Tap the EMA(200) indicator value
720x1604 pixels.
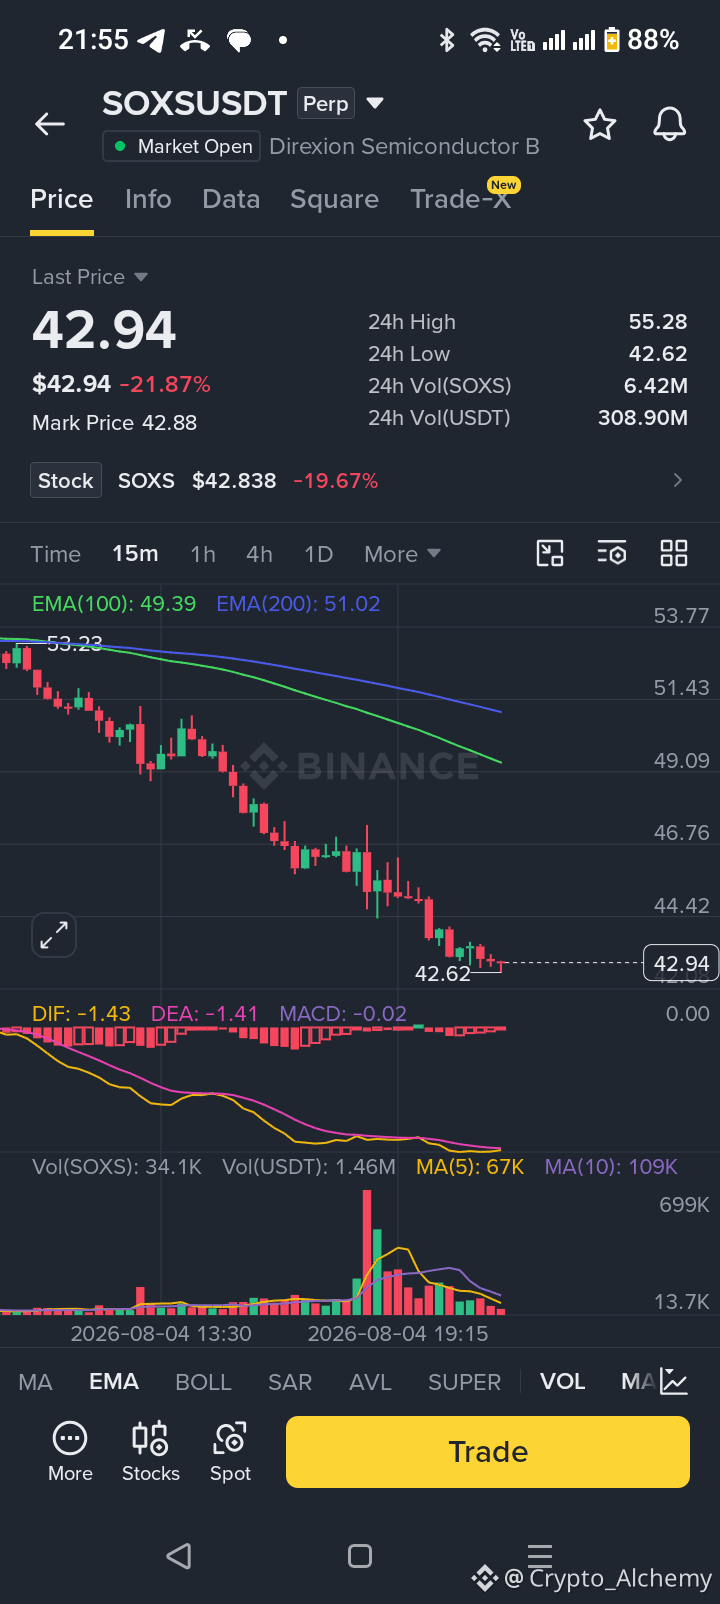pyautogui.click(x=298, y=604)
